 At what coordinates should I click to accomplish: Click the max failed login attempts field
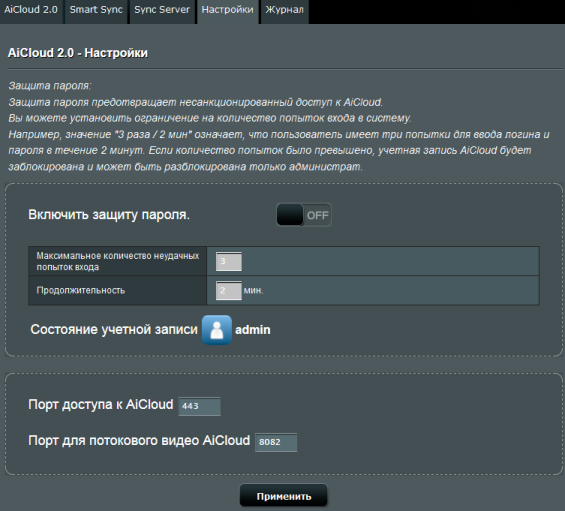[x=228, y=261]
